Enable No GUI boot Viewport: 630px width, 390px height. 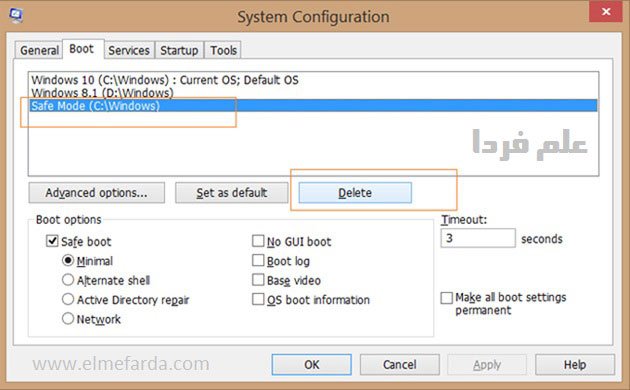pyautogui.click(x=258, y=241)
